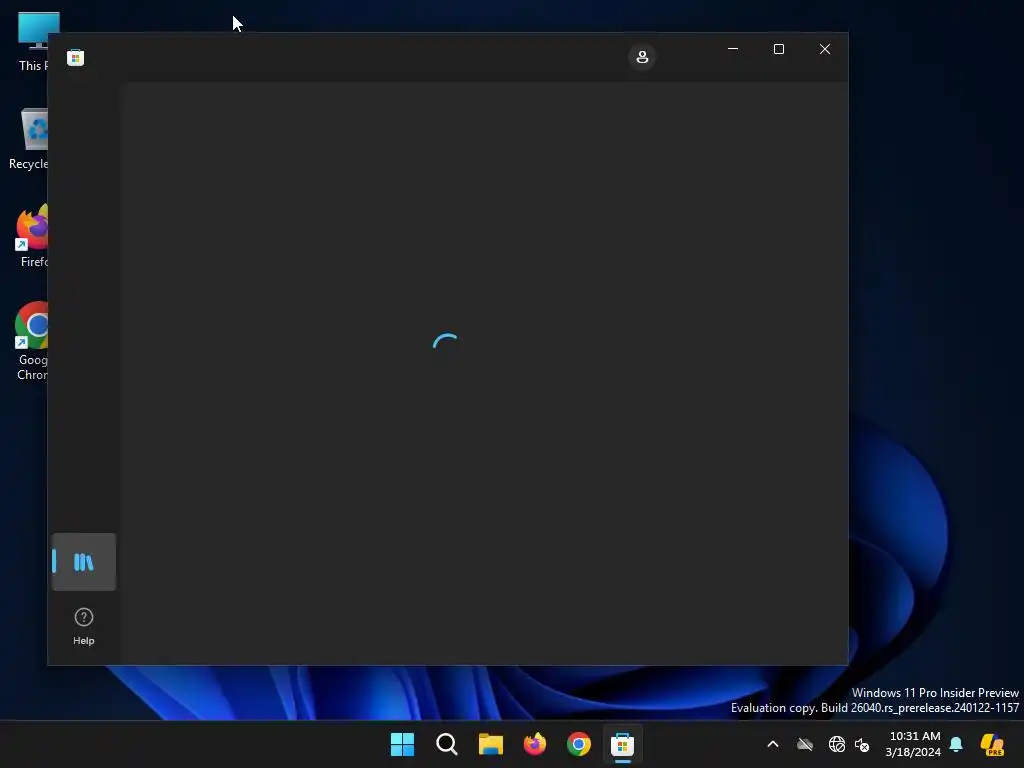Select the Firefox desktop shortcut
The height and width of the screenshot is (768, 1024).
[33, 236]
